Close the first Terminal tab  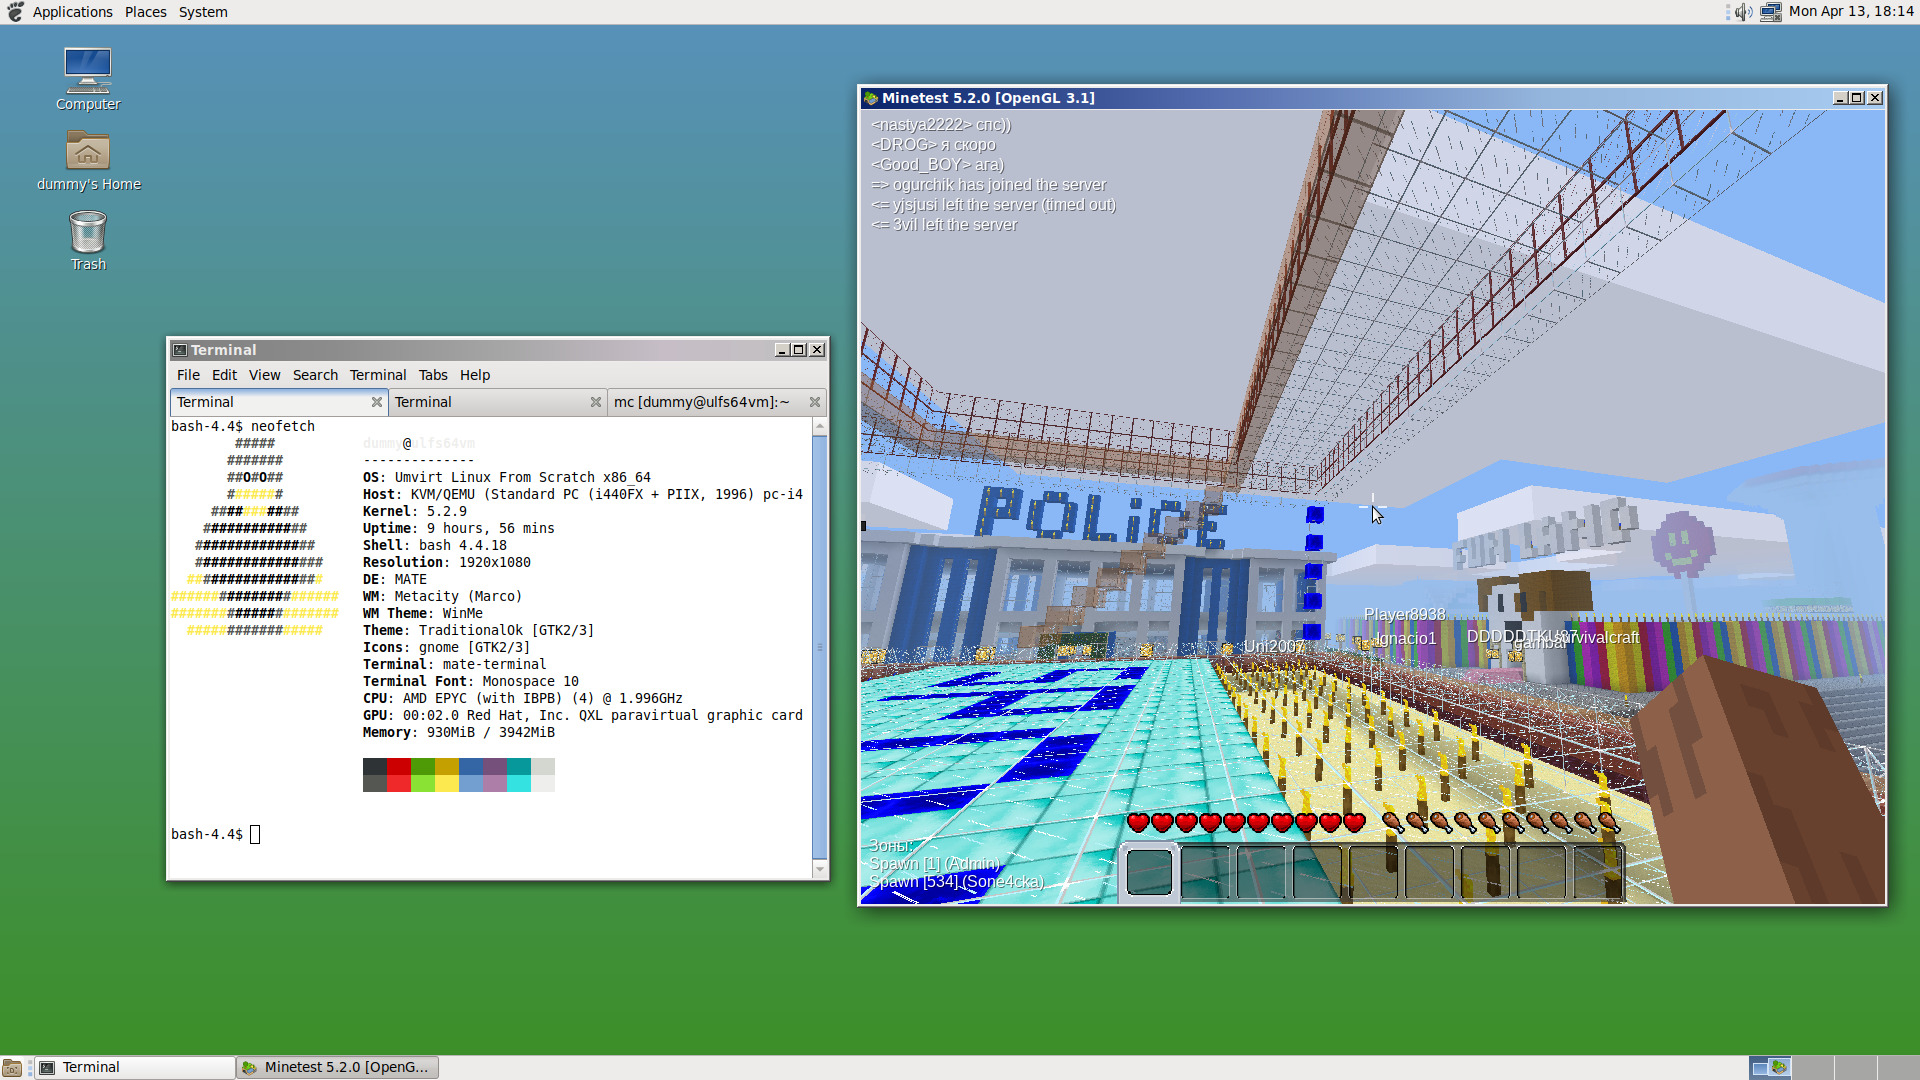377,402
